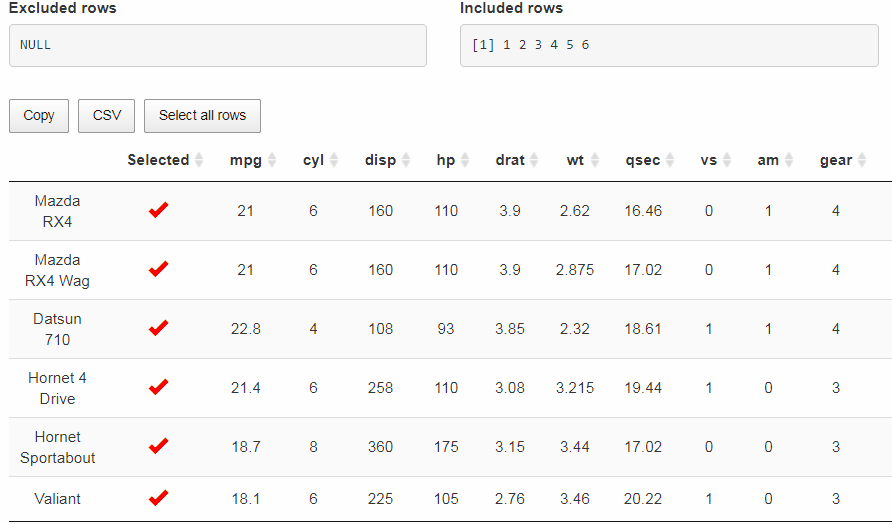The image size is (892, 524).
Task: Uncheck Hornet Sportabout selected mark
Action: pos(158,446)
